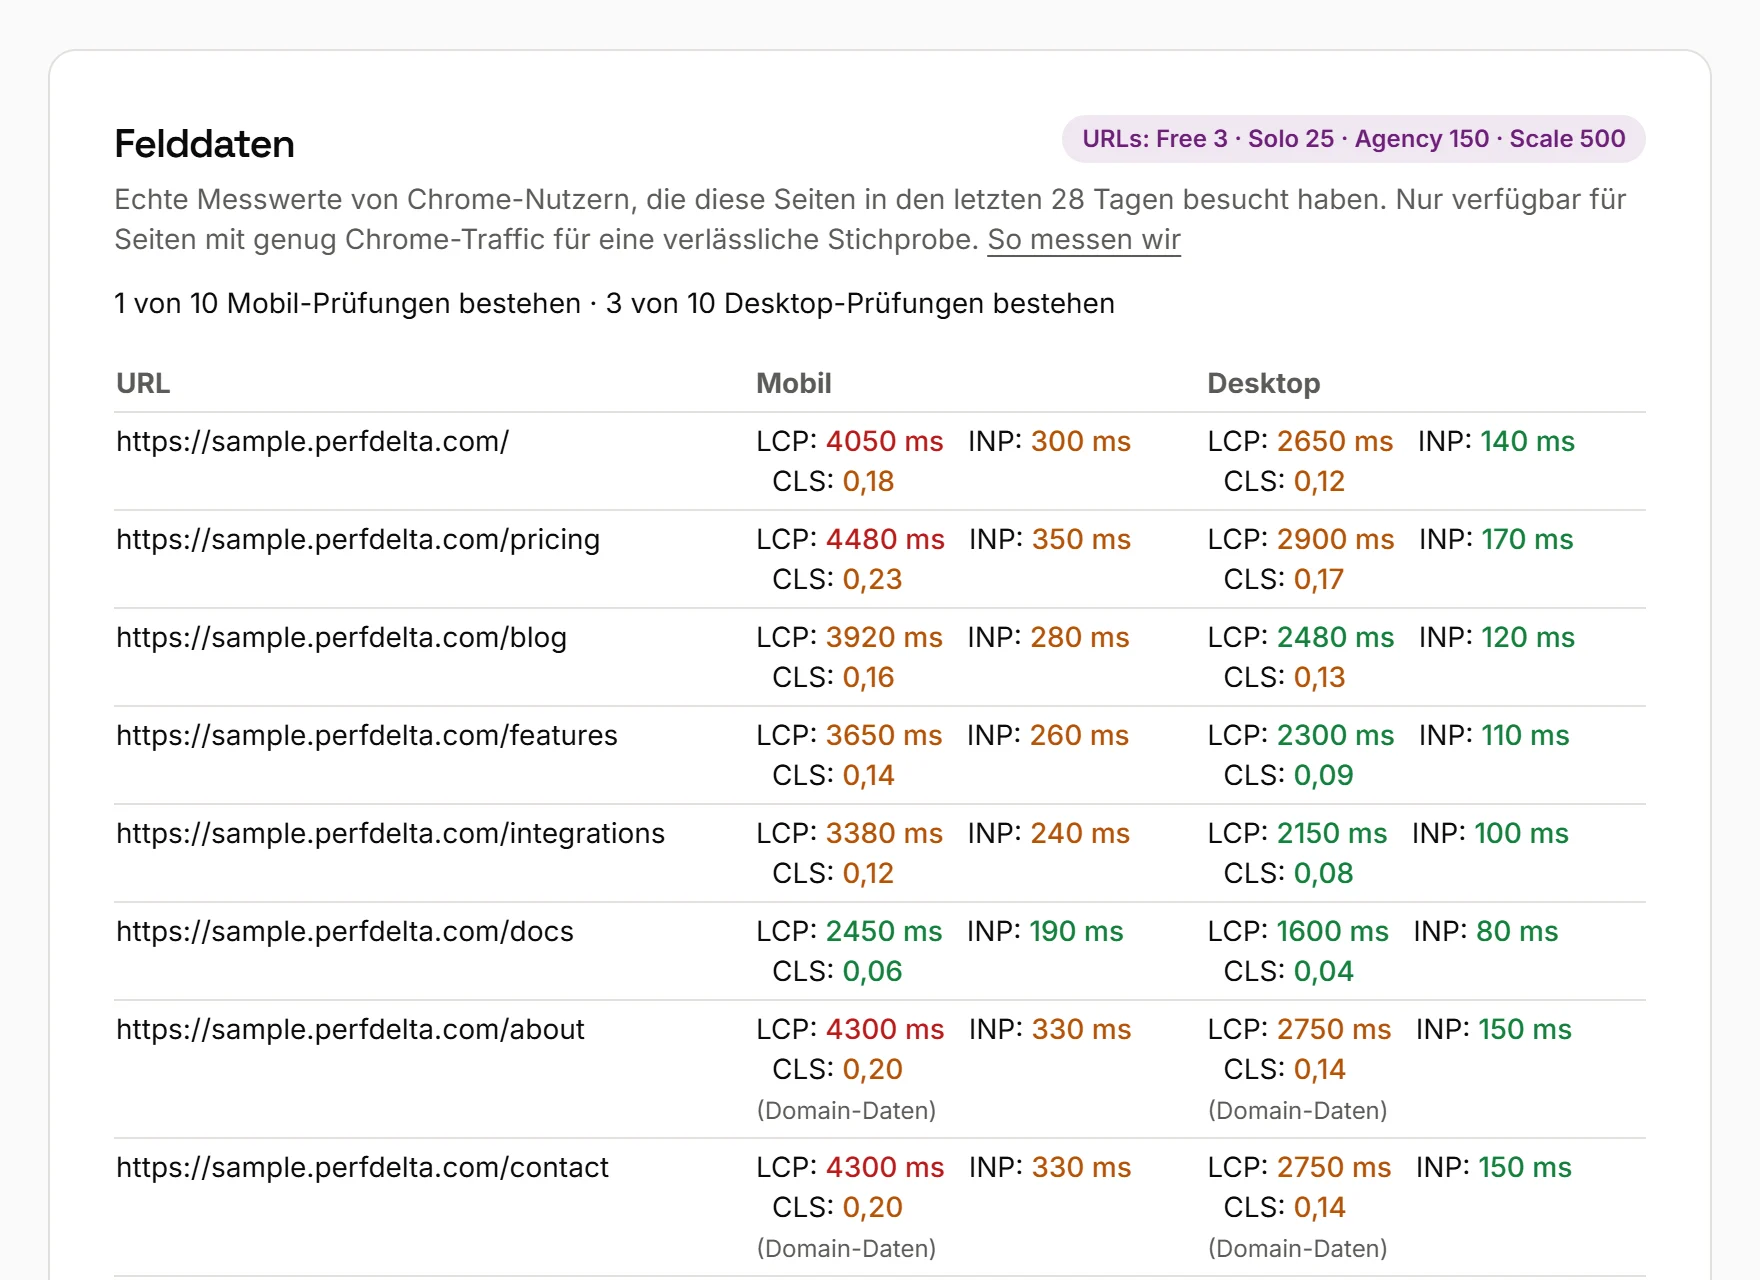The height and width of the screenshot is (1280, 1760).
Task: Open the 'So messen wir' link
Action: point(1084,240)
